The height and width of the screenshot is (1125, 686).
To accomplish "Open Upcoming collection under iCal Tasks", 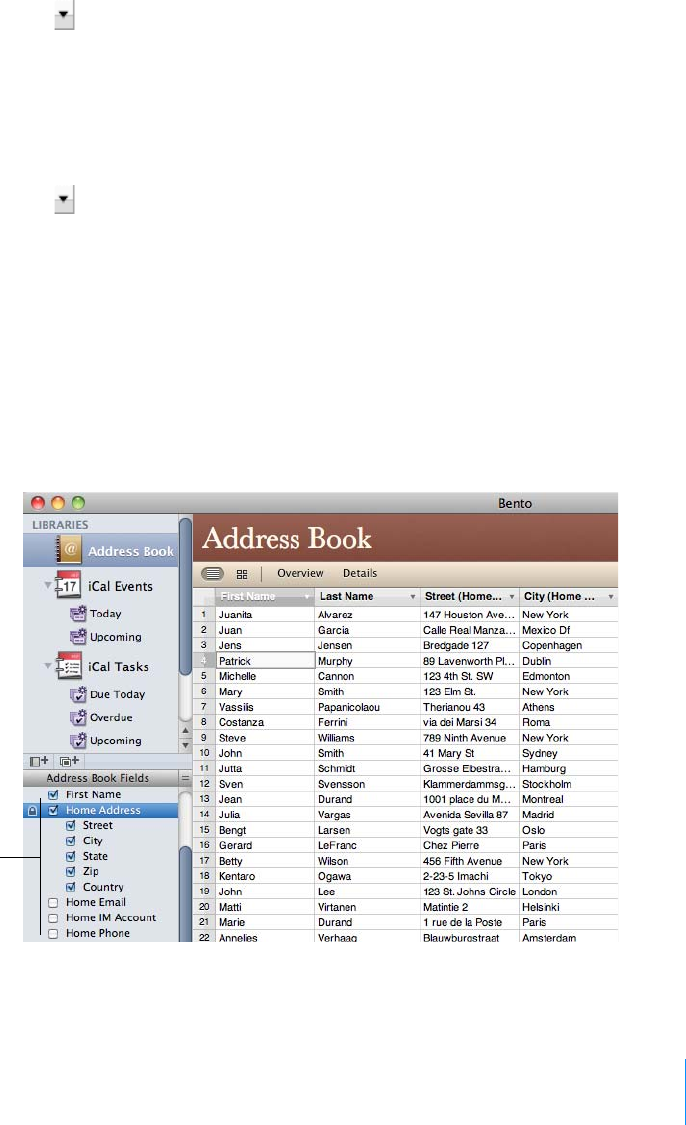I will 78,740.
